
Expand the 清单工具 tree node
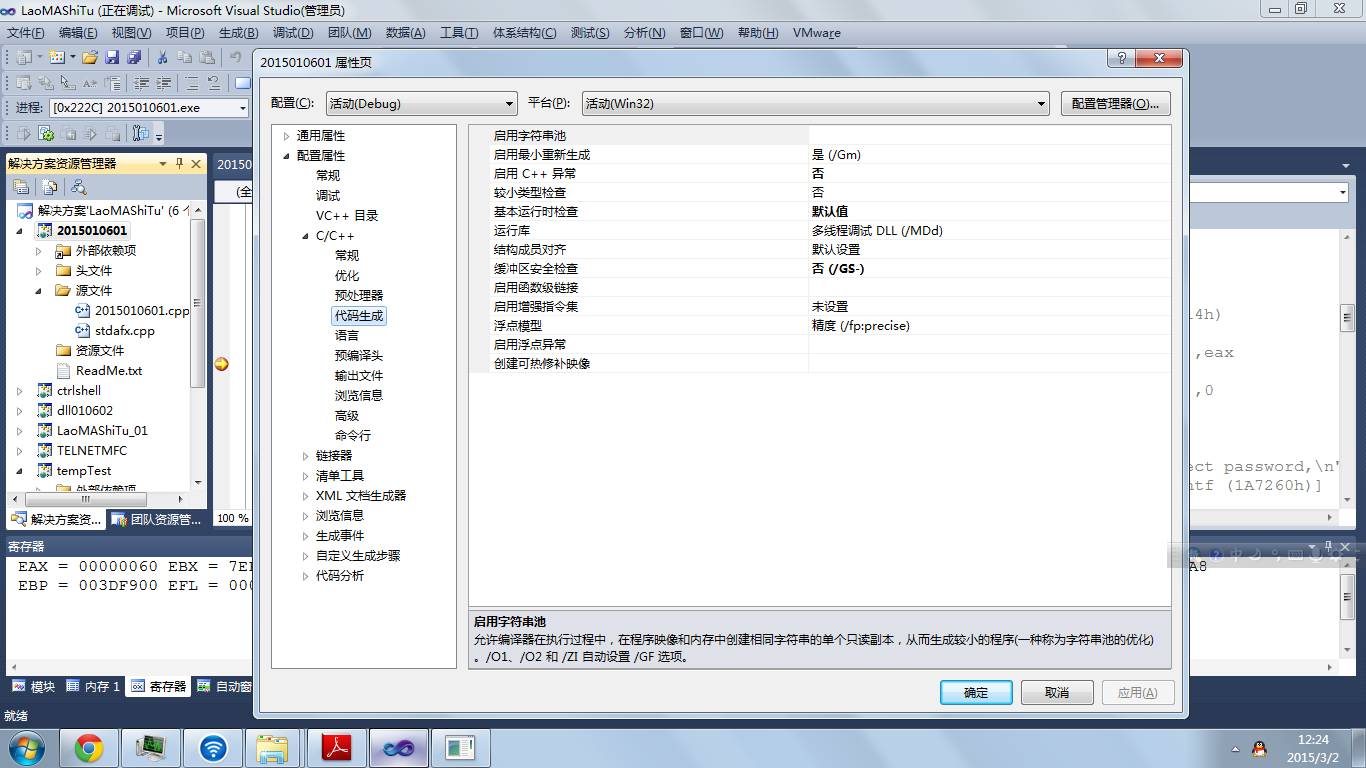click(306, 476)
